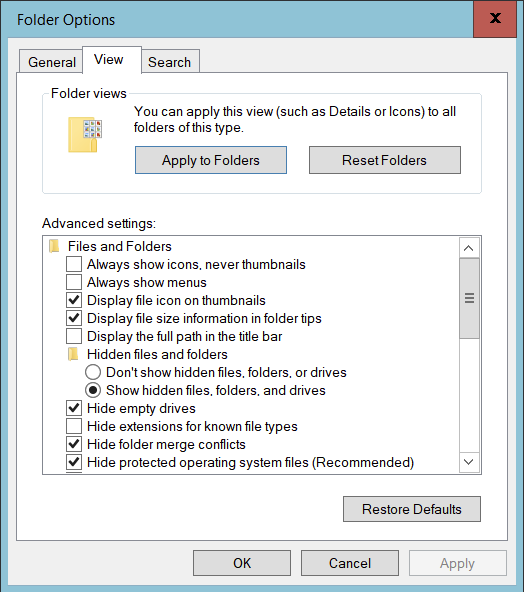Click the Apply to Folders button
The image size is (524, 592).
pyautogui.click(x=211, y=160)
